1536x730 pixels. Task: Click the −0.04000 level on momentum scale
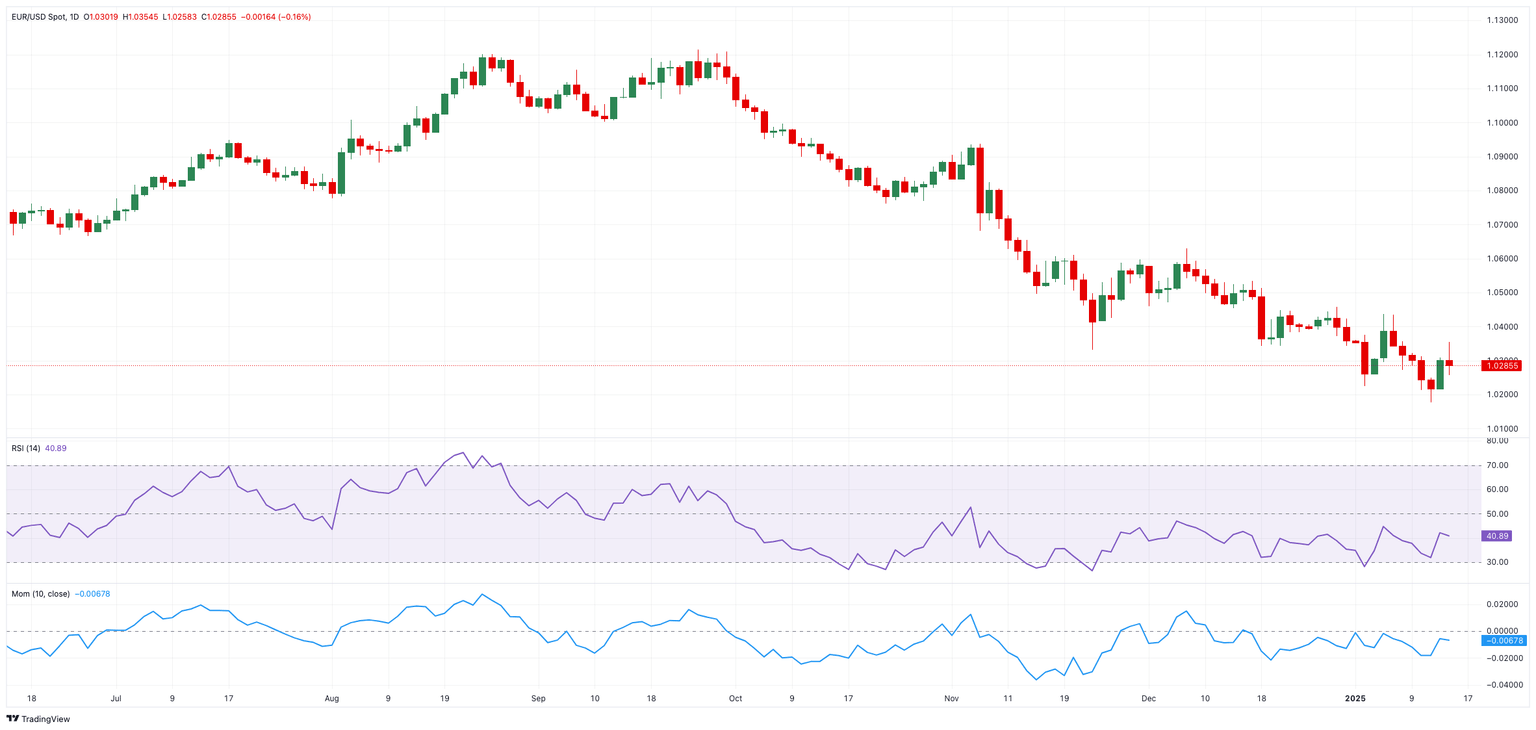[x=1502, y=685]
